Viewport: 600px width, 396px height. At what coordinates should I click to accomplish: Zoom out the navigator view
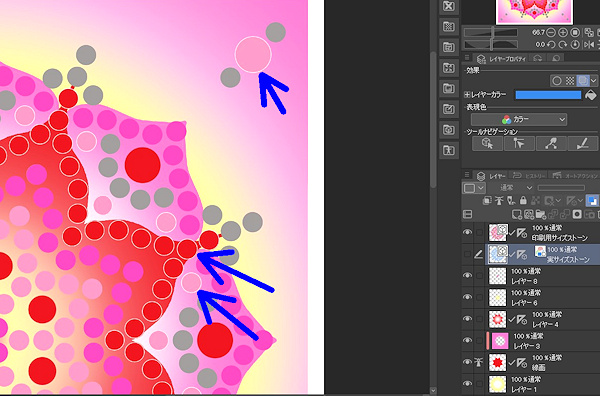click(551, 33)
